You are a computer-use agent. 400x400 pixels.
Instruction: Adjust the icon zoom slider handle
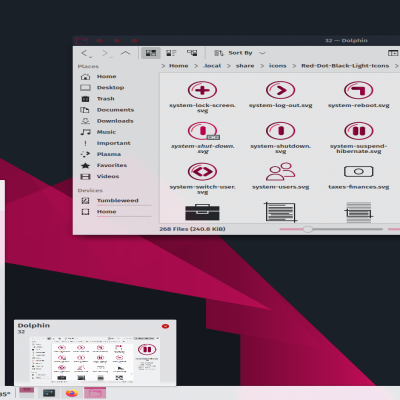(308, 229)
